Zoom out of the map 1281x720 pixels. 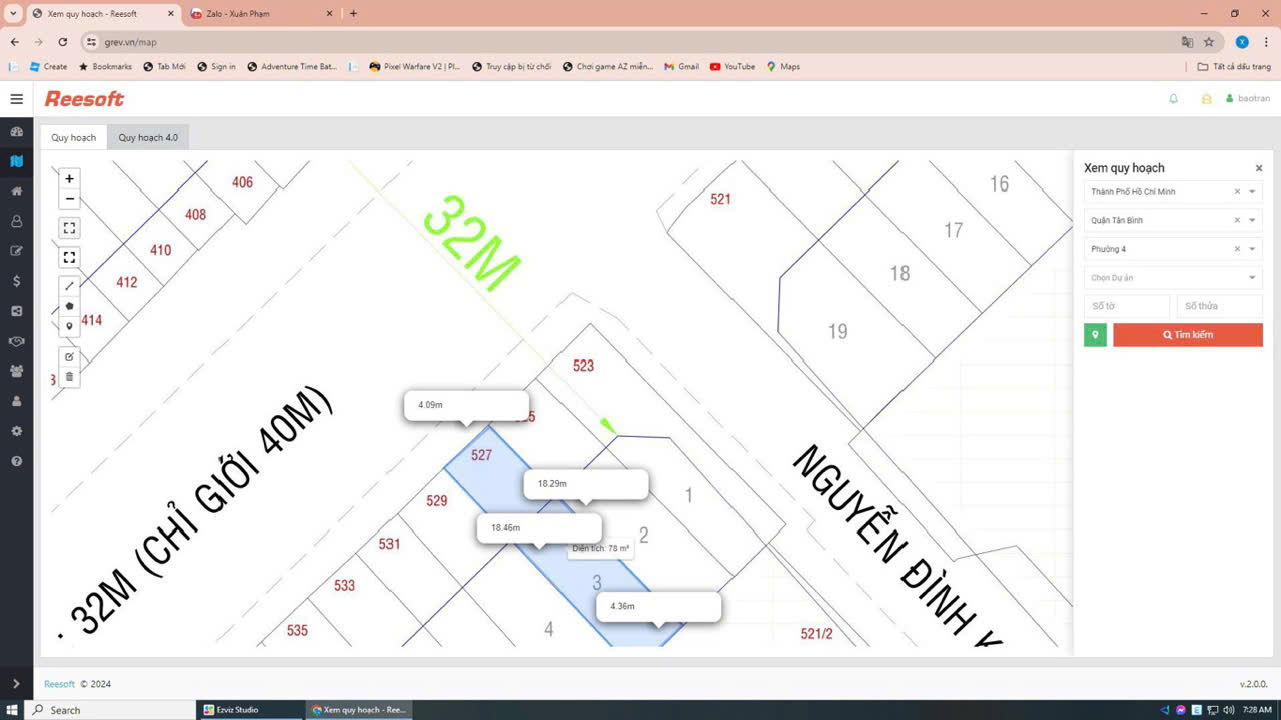tap(69, 199)
